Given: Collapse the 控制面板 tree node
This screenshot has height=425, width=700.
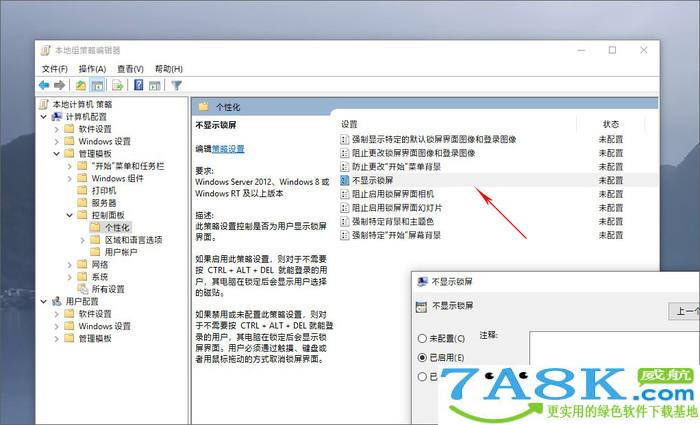Looking at the screenshot, I should click(x=70, y=216).
